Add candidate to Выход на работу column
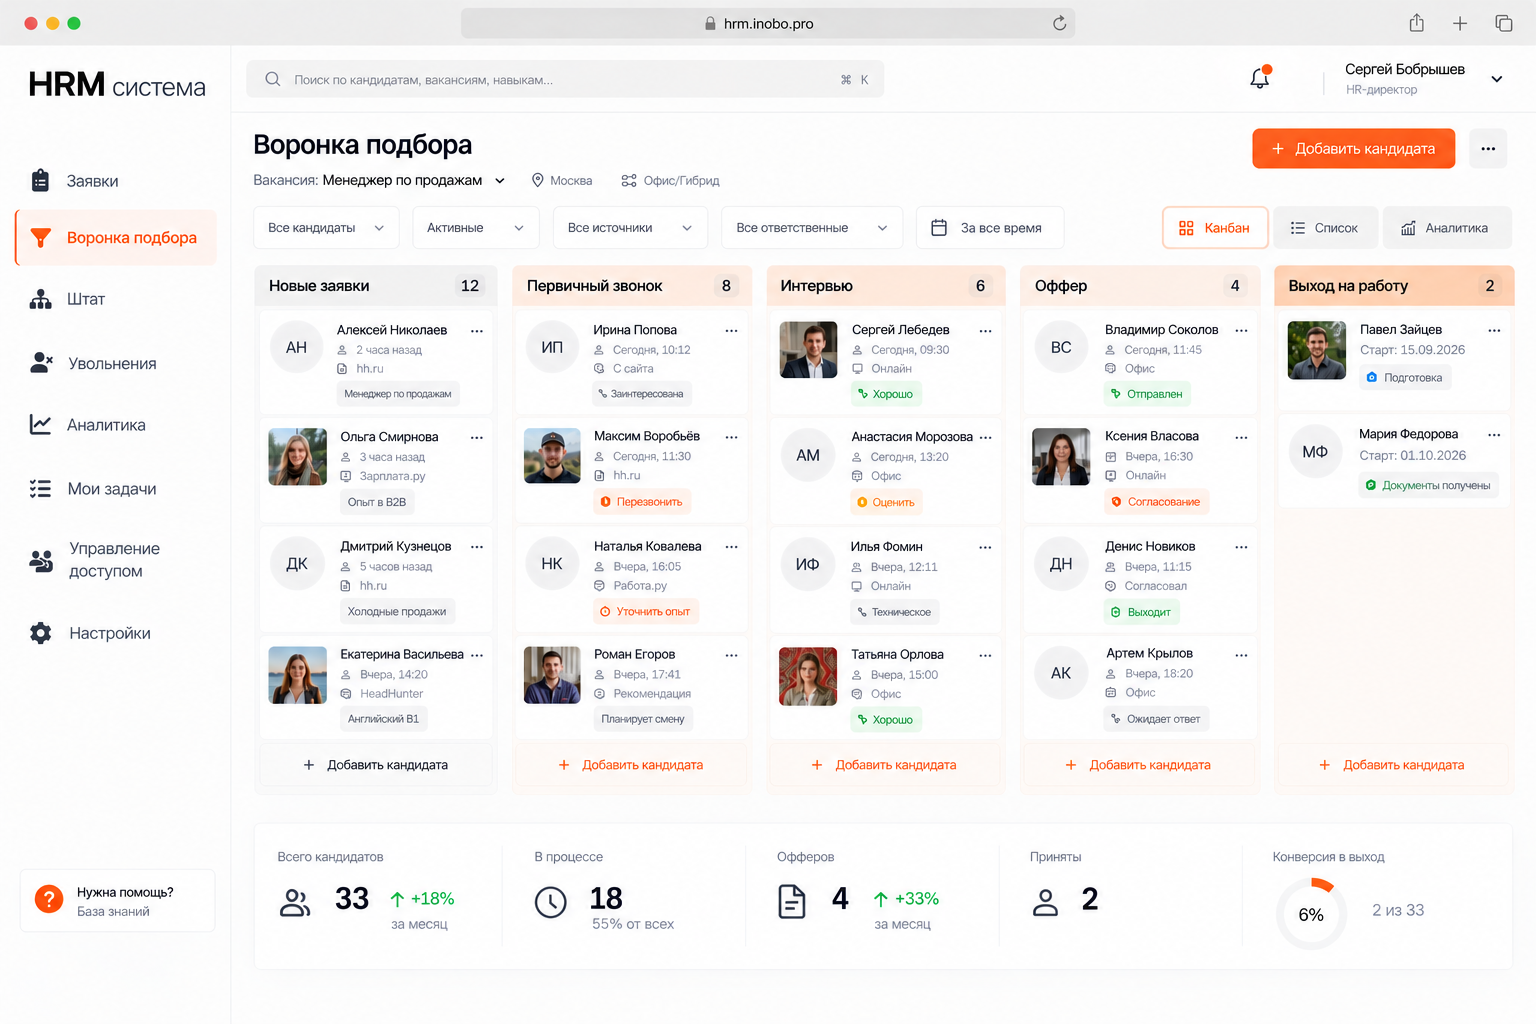Screen dimensions: 1536x1024 1394,765
